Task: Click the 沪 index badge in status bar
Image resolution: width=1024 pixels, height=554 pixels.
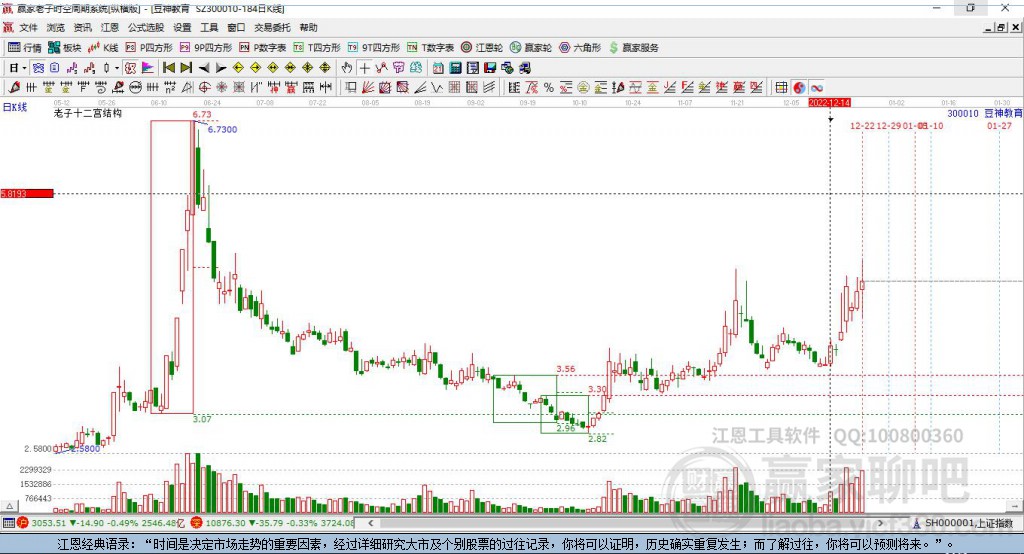Action: point(23,523)
